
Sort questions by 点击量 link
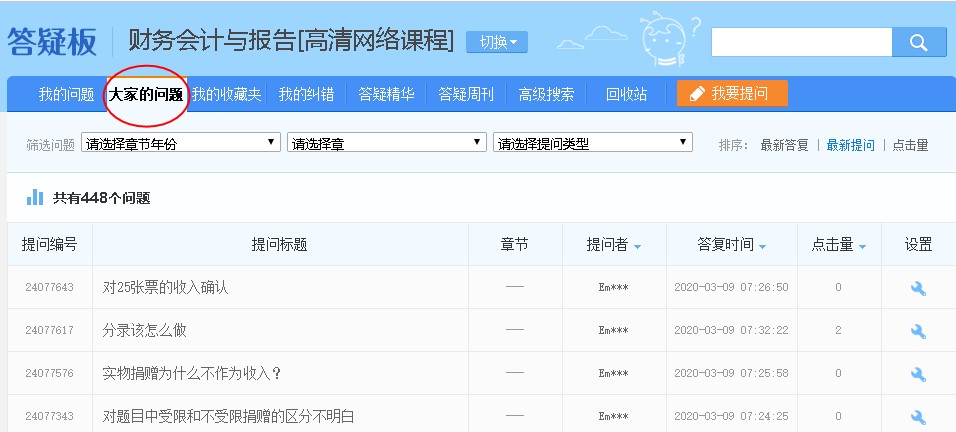click(x=910, y=145)
